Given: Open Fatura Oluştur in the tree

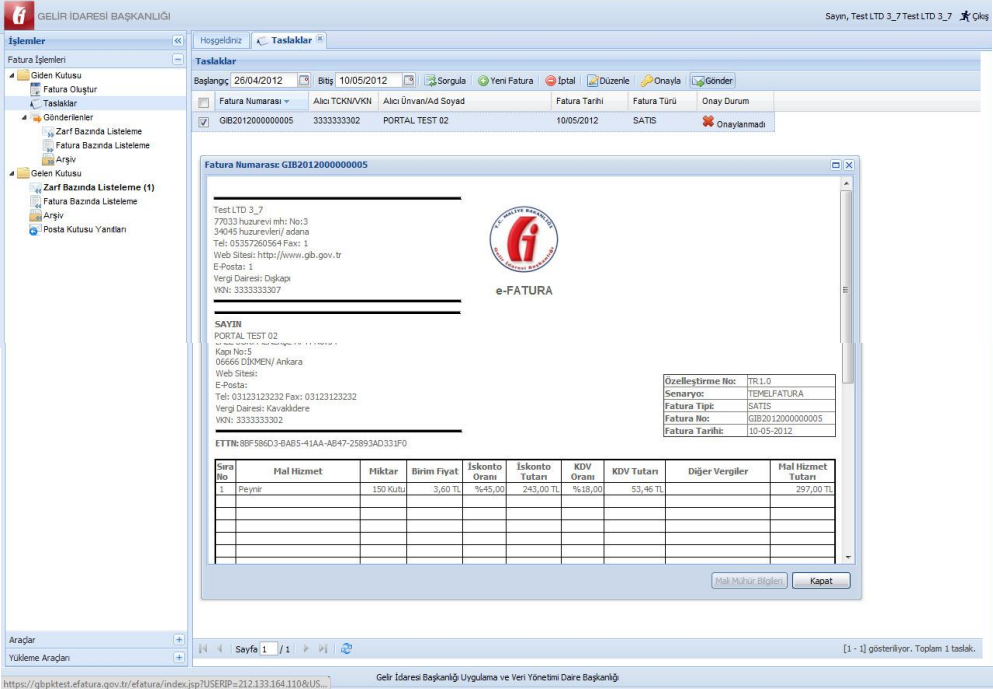Looking at the screenshot, I should (x=70, y=89).
